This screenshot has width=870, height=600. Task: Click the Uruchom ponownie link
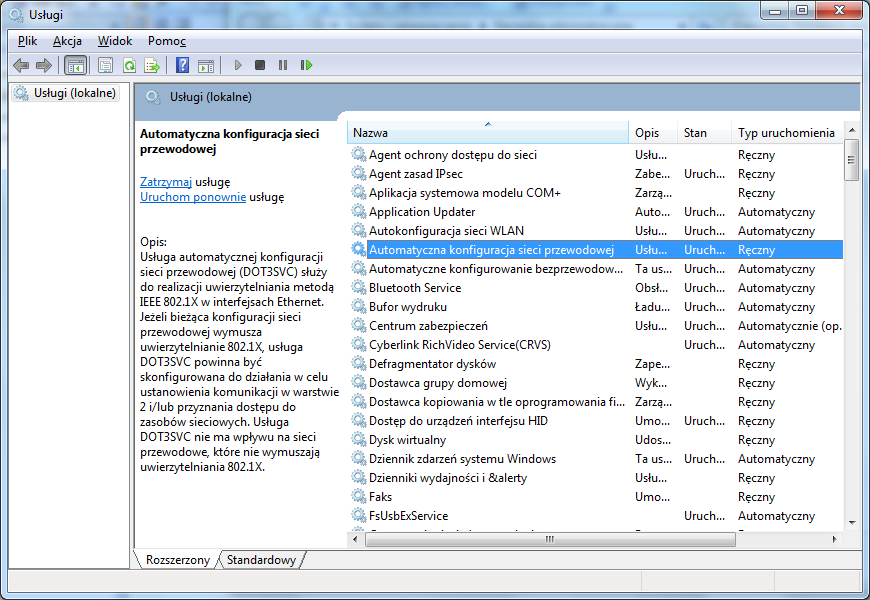(193, 197)
